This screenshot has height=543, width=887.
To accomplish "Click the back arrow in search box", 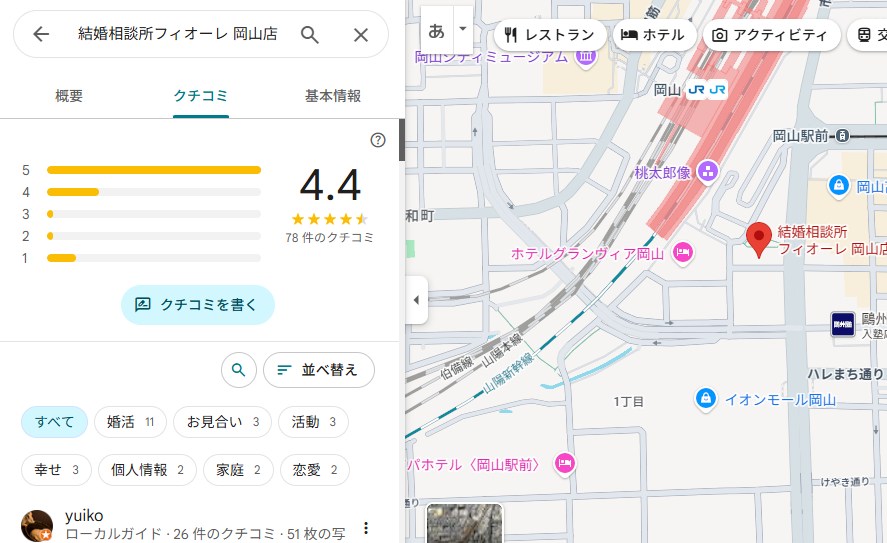I will tap(41, 35).
